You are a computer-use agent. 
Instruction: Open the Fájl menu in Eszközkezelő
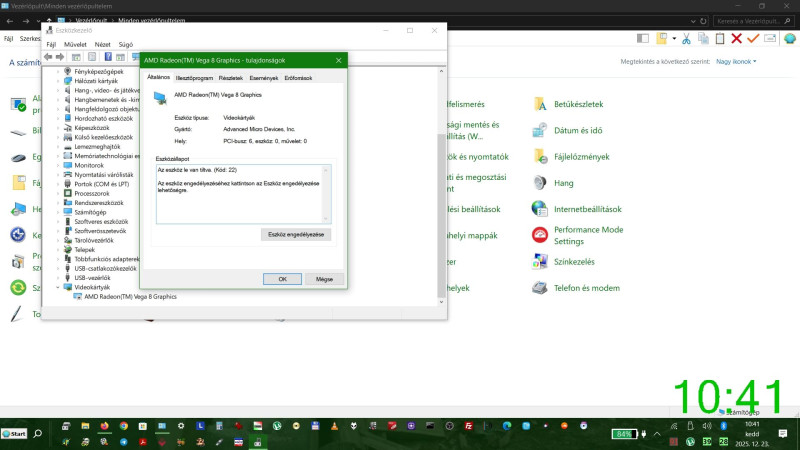coord(51,44)
